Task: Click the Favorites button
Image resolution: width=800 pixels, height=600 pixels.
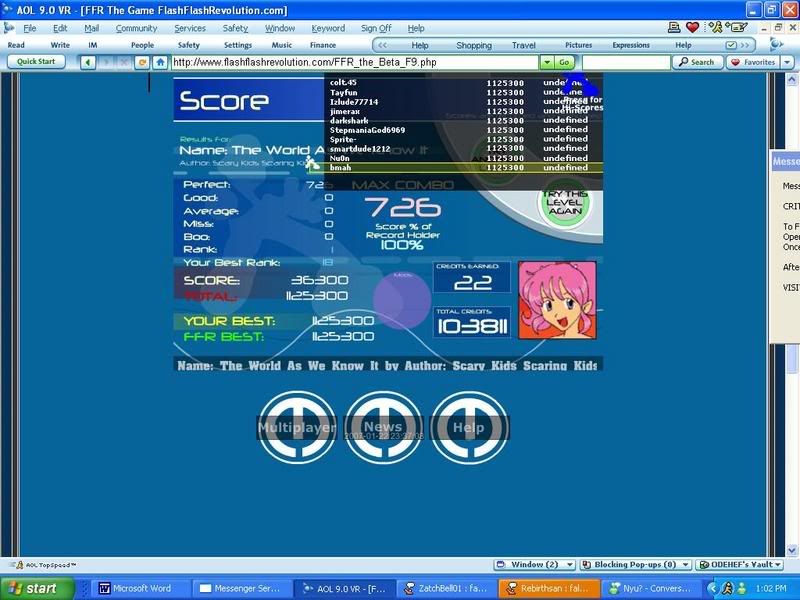Action: click(753, 62)
